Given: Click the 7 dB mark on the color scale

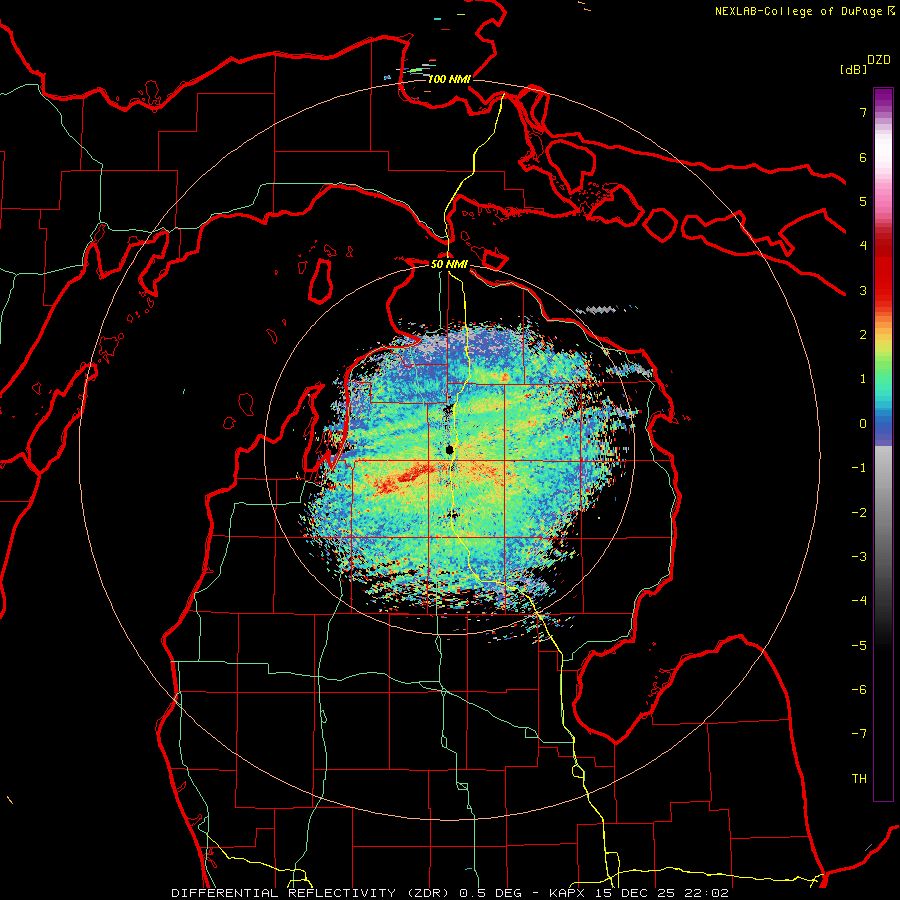Looking at the screenshot, I should (863, 112).
